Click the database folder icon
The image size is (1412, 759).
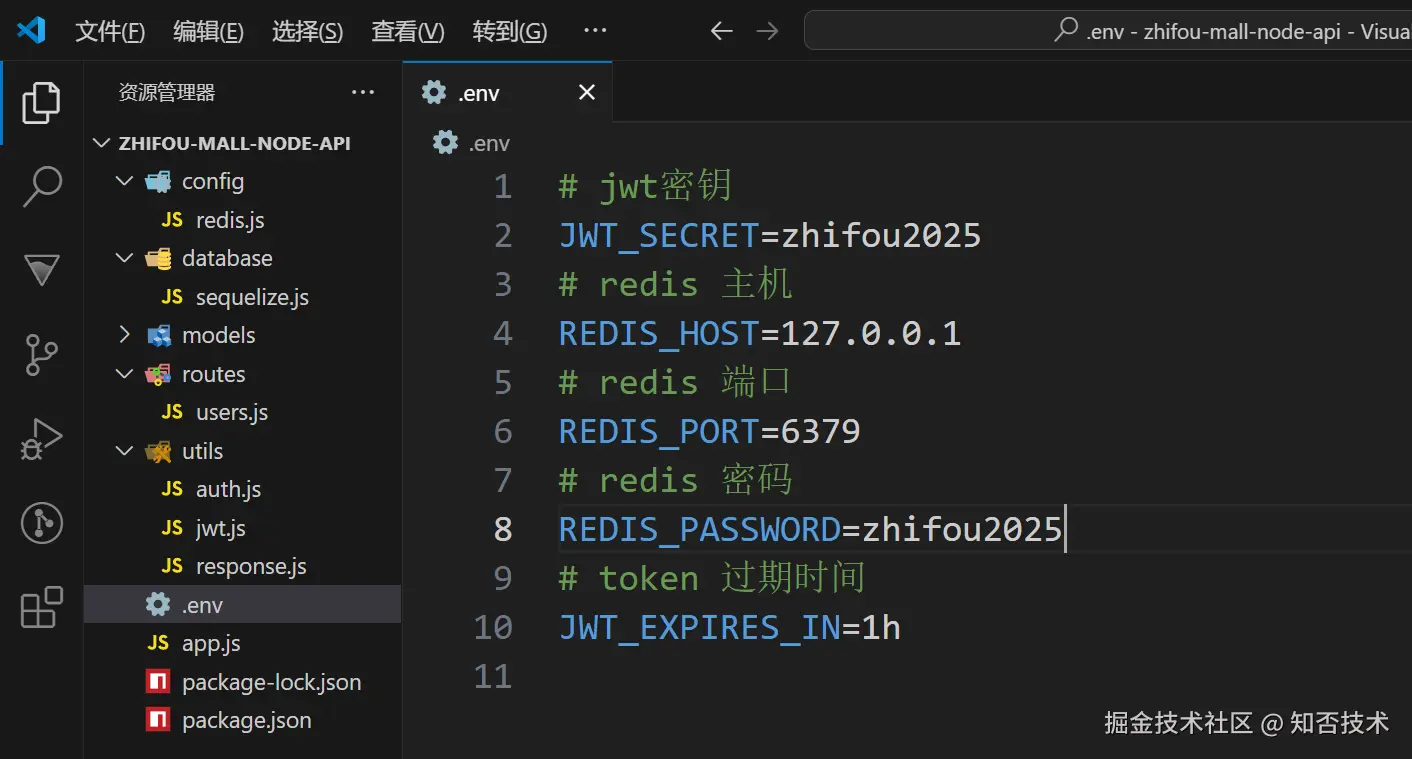pos(158,258)
